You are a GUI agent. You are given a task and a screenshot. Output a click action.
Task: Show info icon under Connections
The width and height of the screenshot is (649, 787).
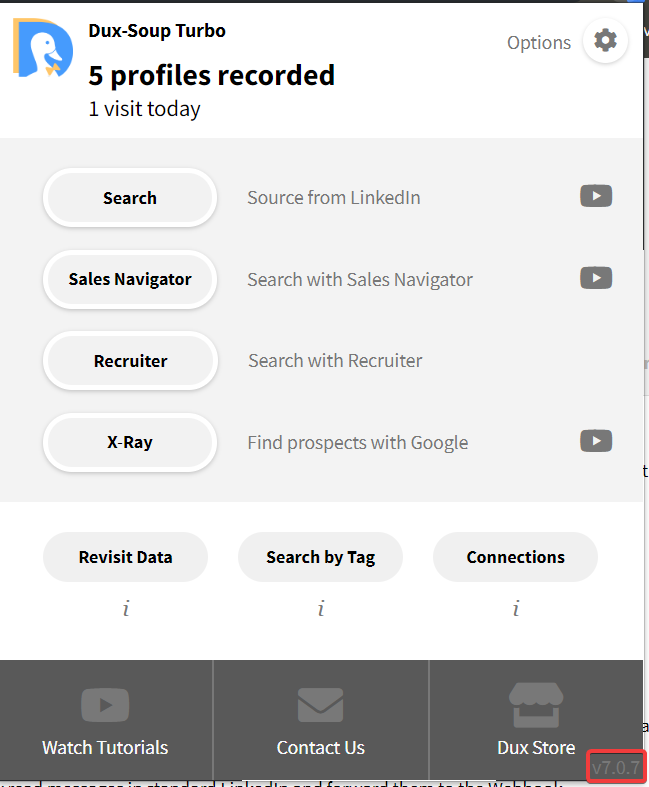515,608
